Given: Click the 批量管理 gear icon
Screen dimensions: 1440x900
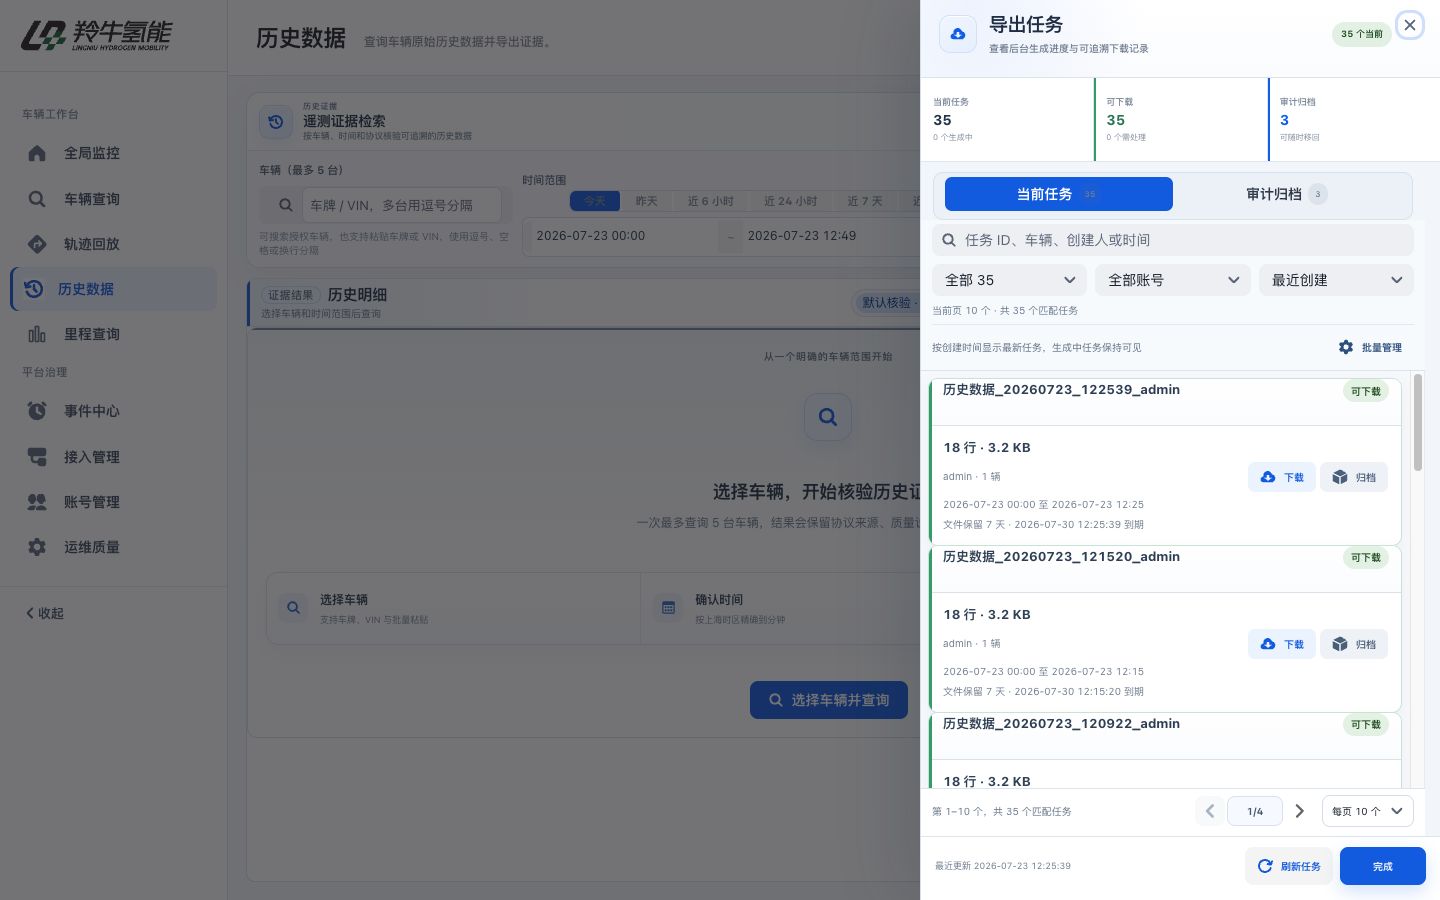Looking at the screenshot, I should 1346,347.
